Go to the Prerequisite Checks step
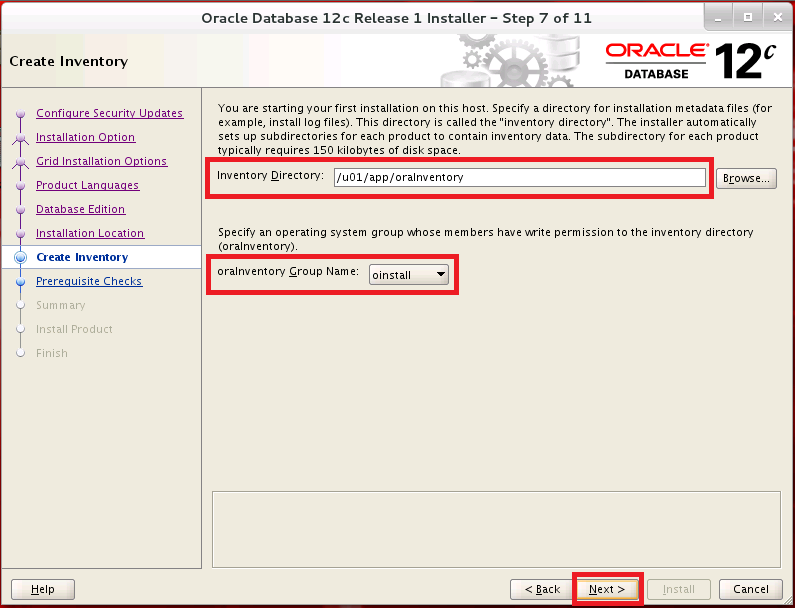Image resolution: width=796 pixels, height=608 pixels. 89,281
